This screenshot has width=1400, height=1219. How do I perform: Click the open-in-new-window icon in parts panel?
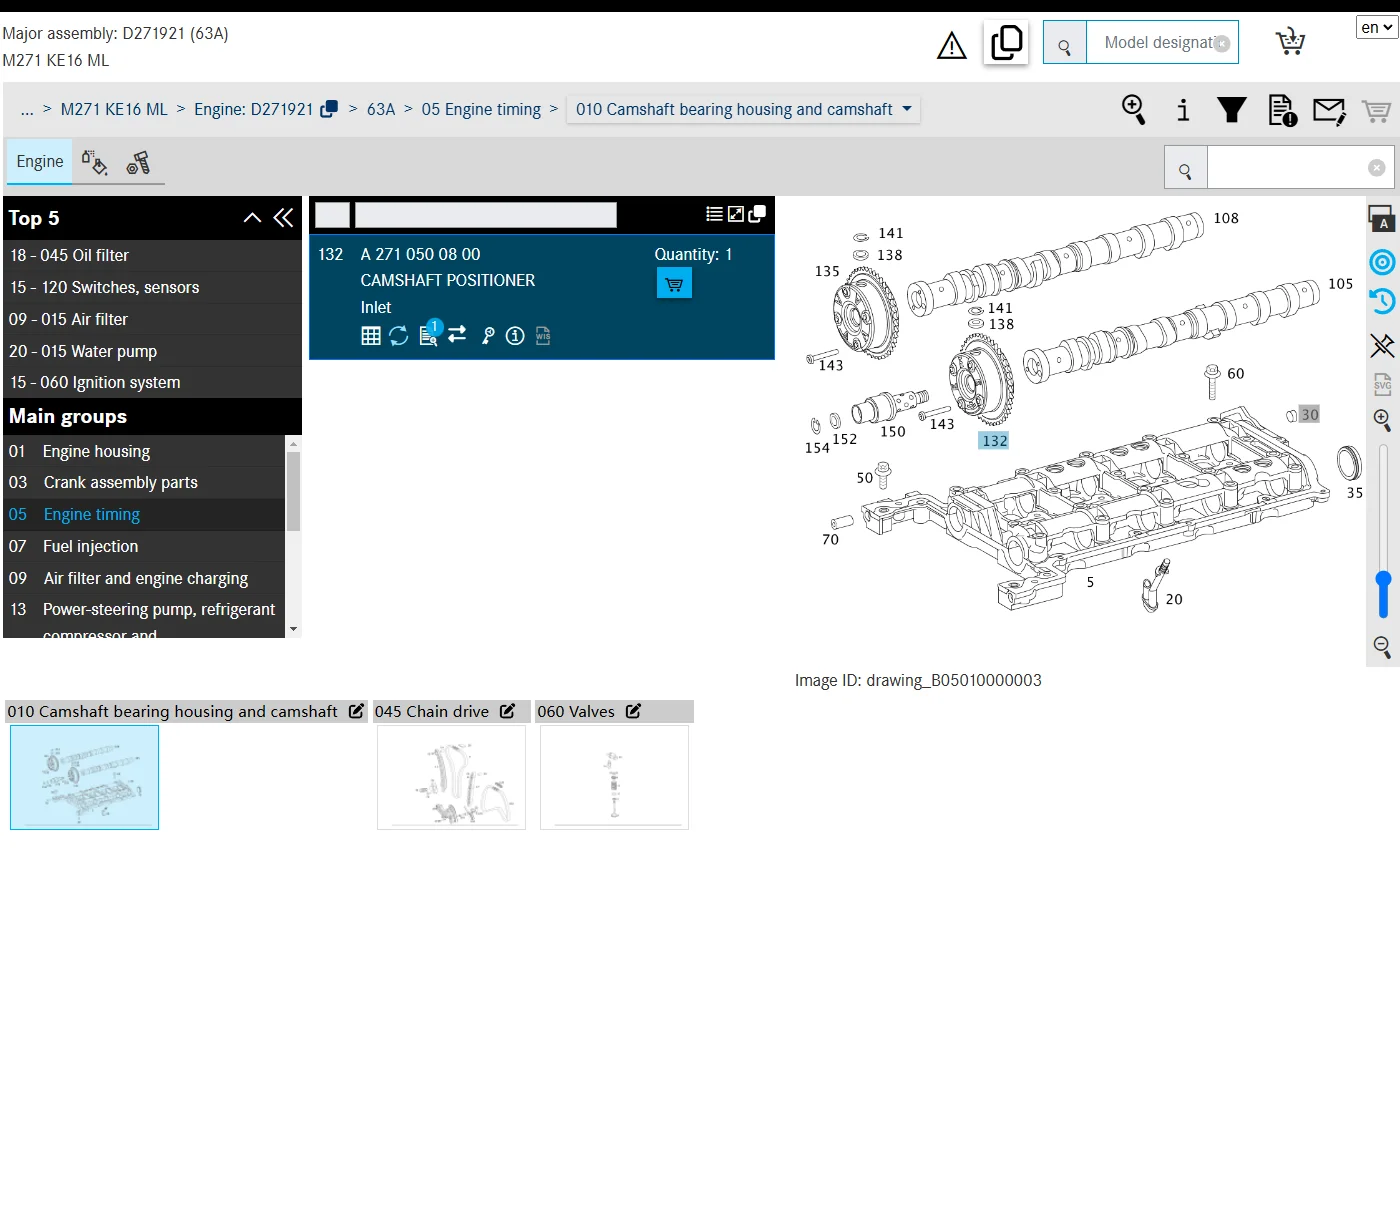757,214
